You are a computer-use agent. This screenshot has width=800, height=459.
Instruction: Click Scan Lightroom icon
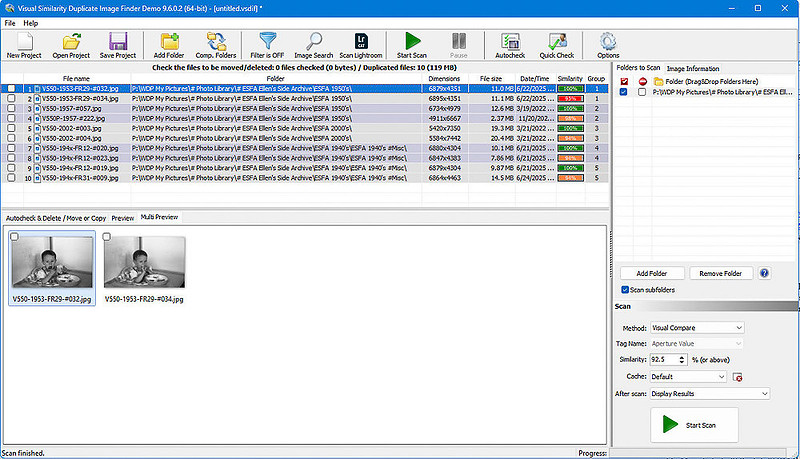click(x=361, y=42)
